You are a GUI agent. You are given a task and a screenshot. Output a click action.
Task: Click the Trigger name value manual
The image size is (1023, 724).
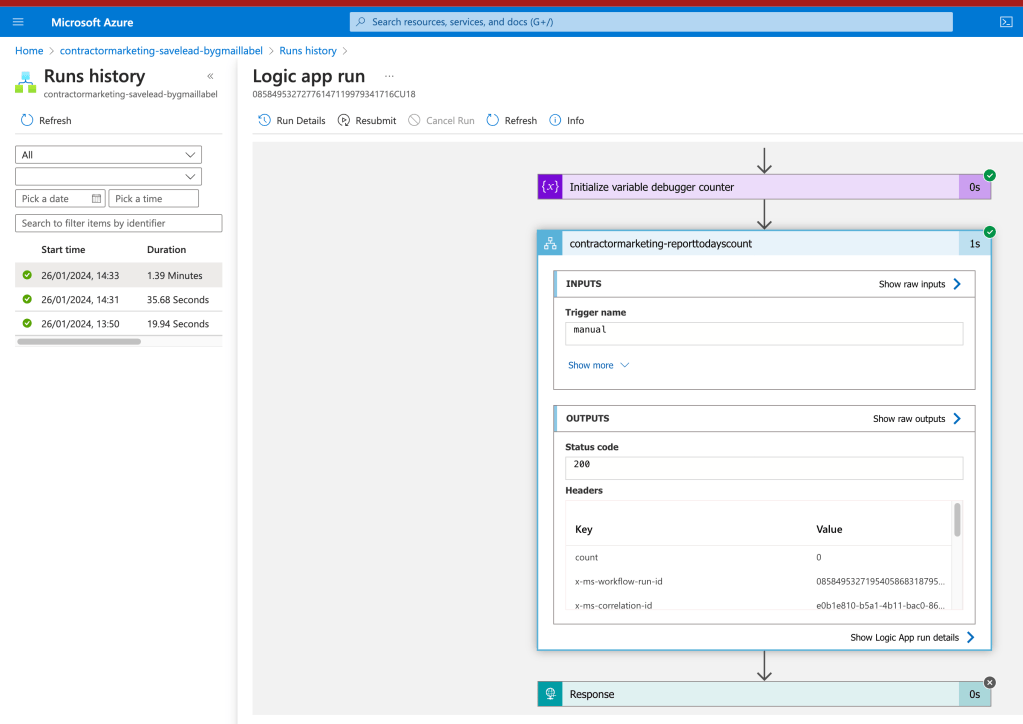coord(764,333)
